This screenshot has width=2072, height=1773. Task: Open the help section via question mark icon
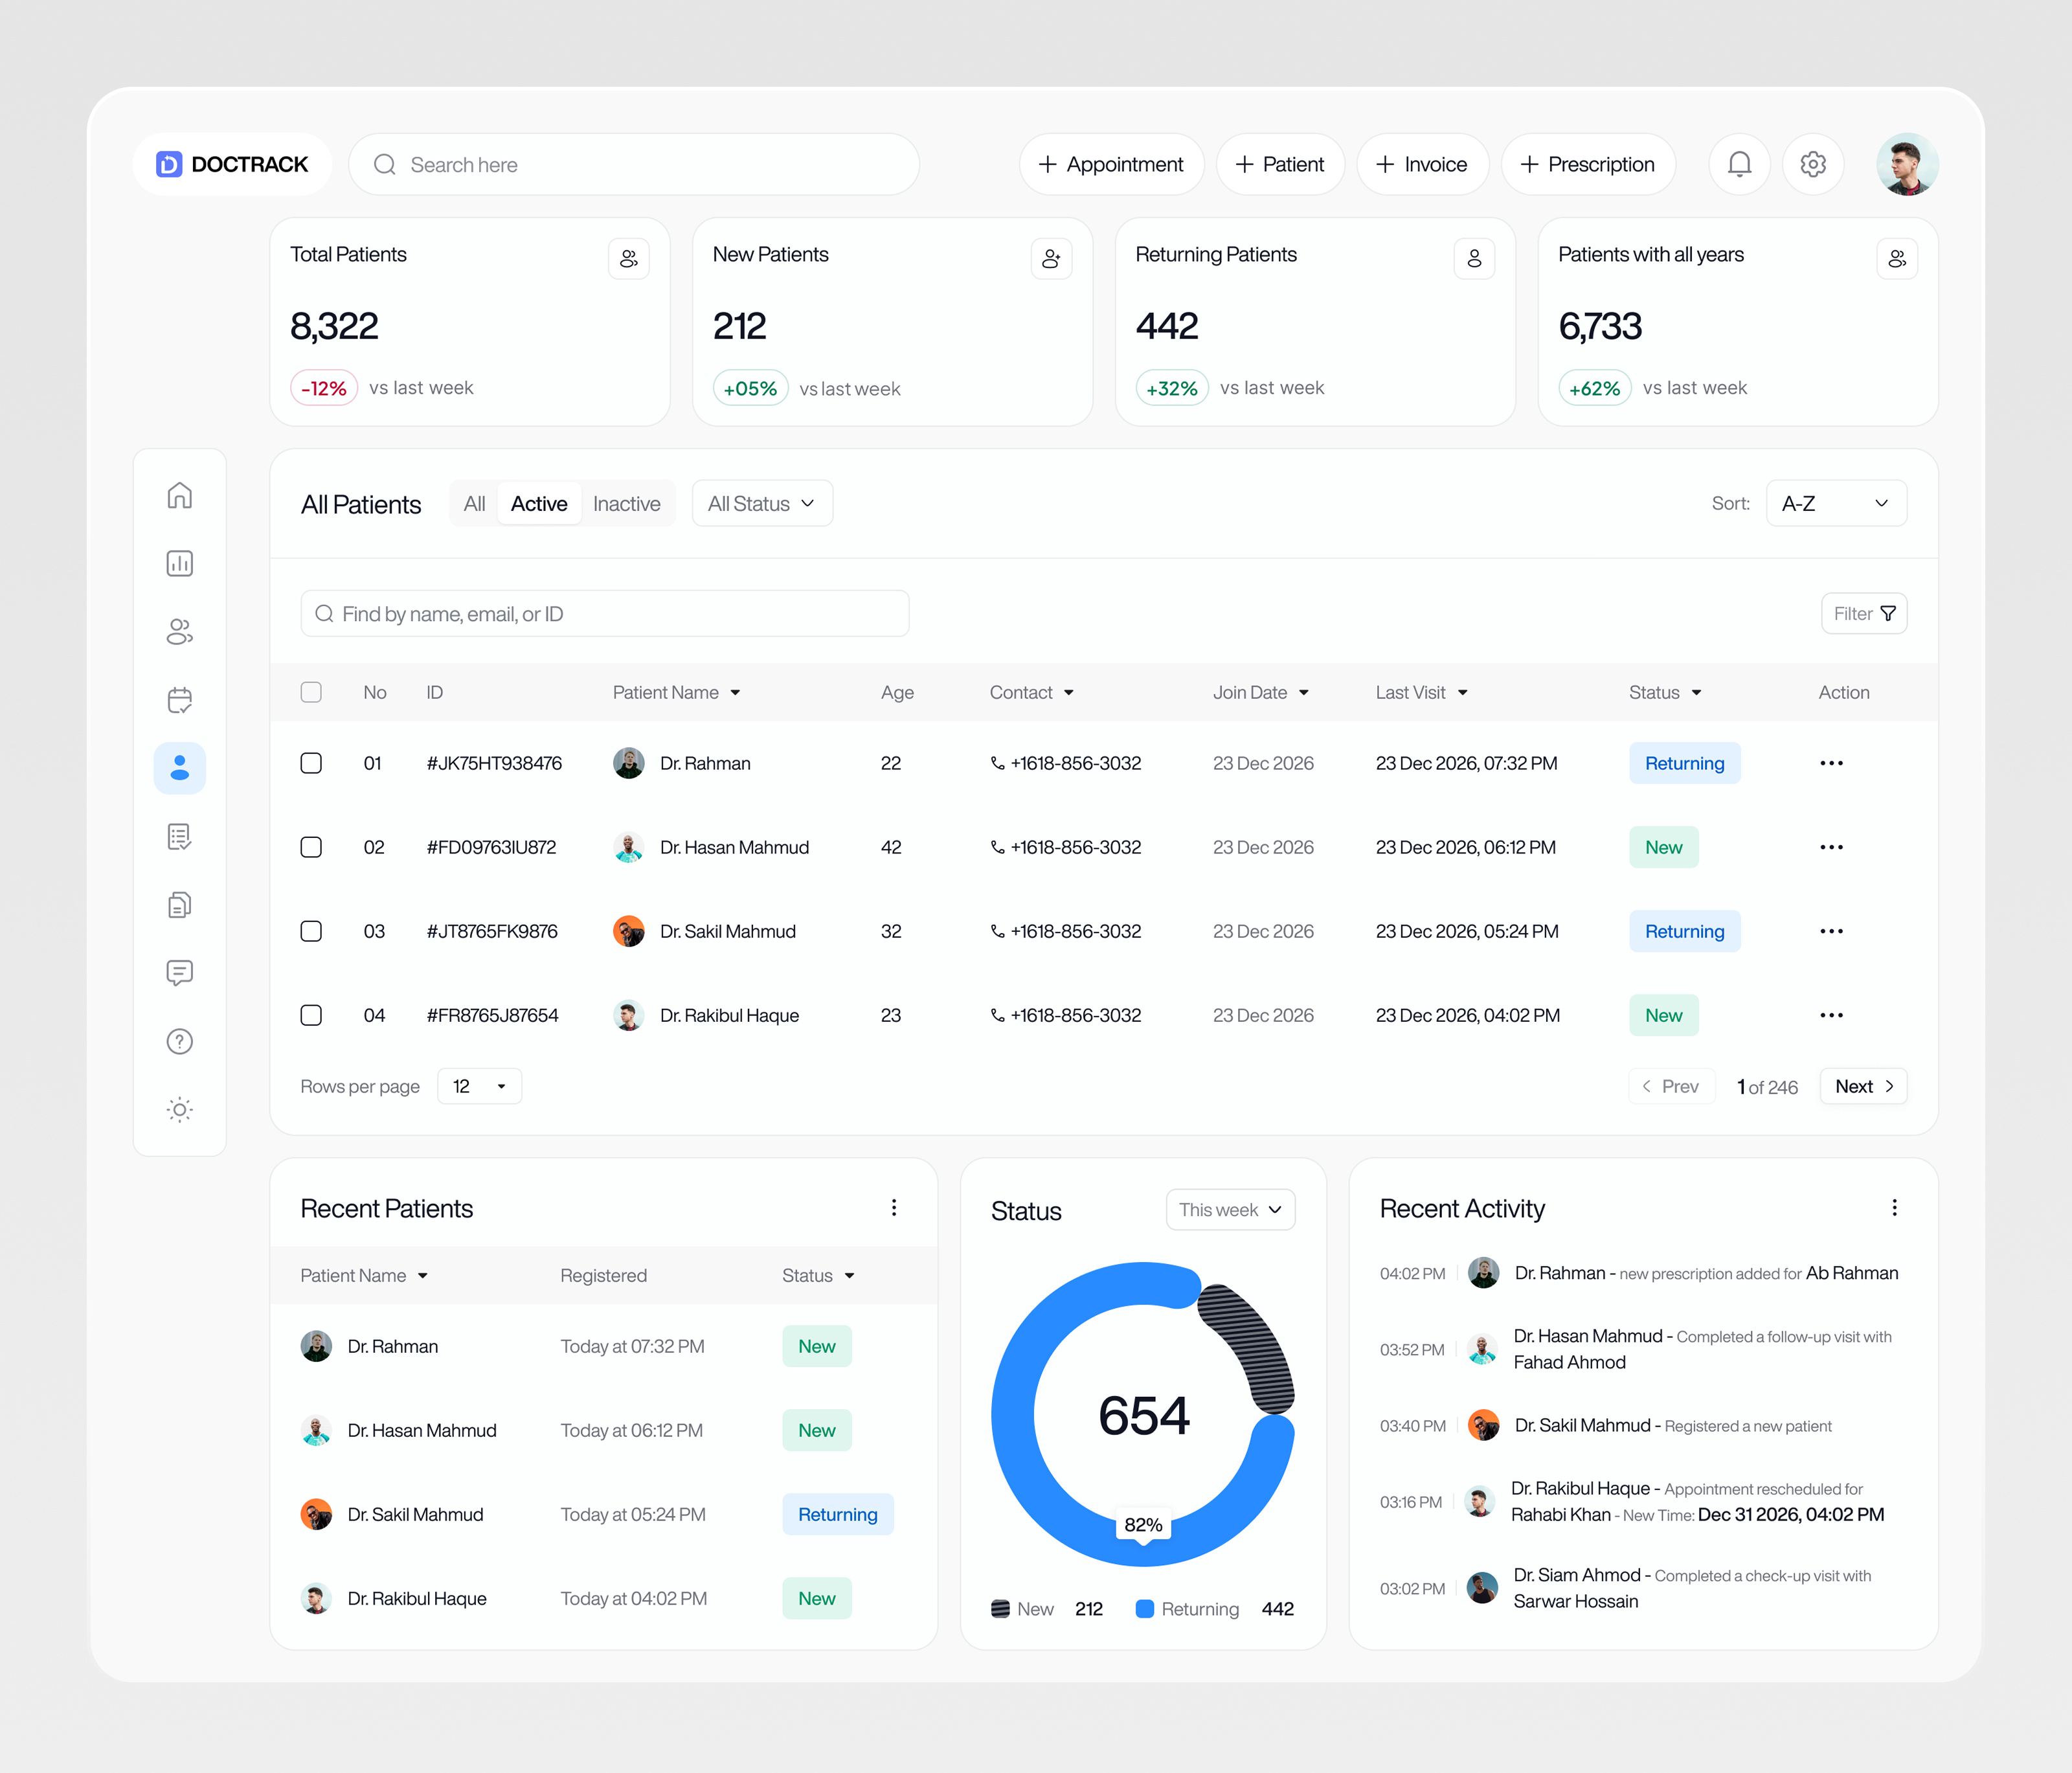click(x=179, y=1040)
